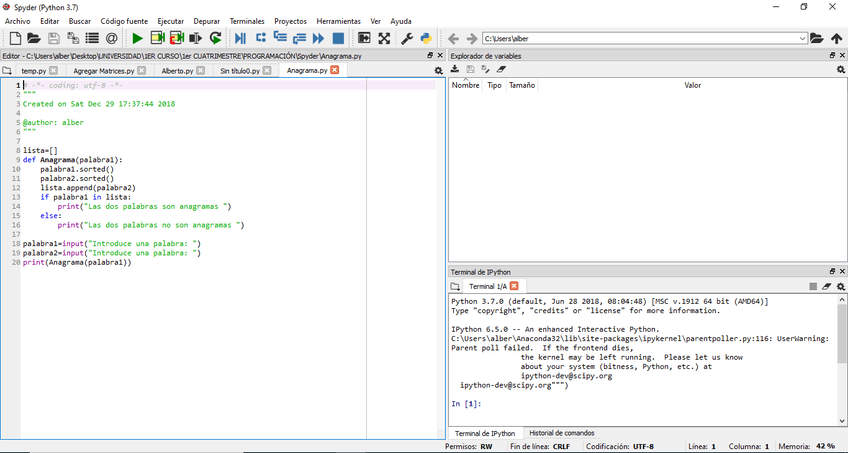This screenshot has height=453, width=848.
Task: Expand the working directory path dropdown
Action: 802,39
